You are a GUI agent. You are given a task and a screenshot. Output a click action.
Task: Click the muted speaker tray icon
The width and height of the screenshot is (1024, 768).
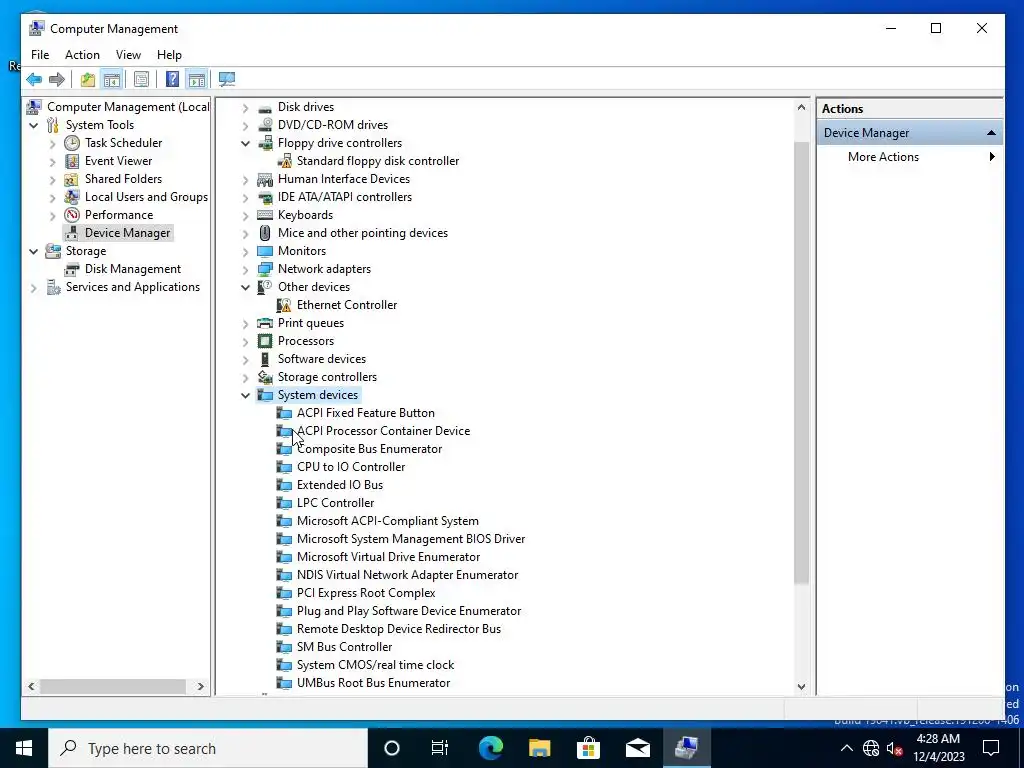click(895, 748)
